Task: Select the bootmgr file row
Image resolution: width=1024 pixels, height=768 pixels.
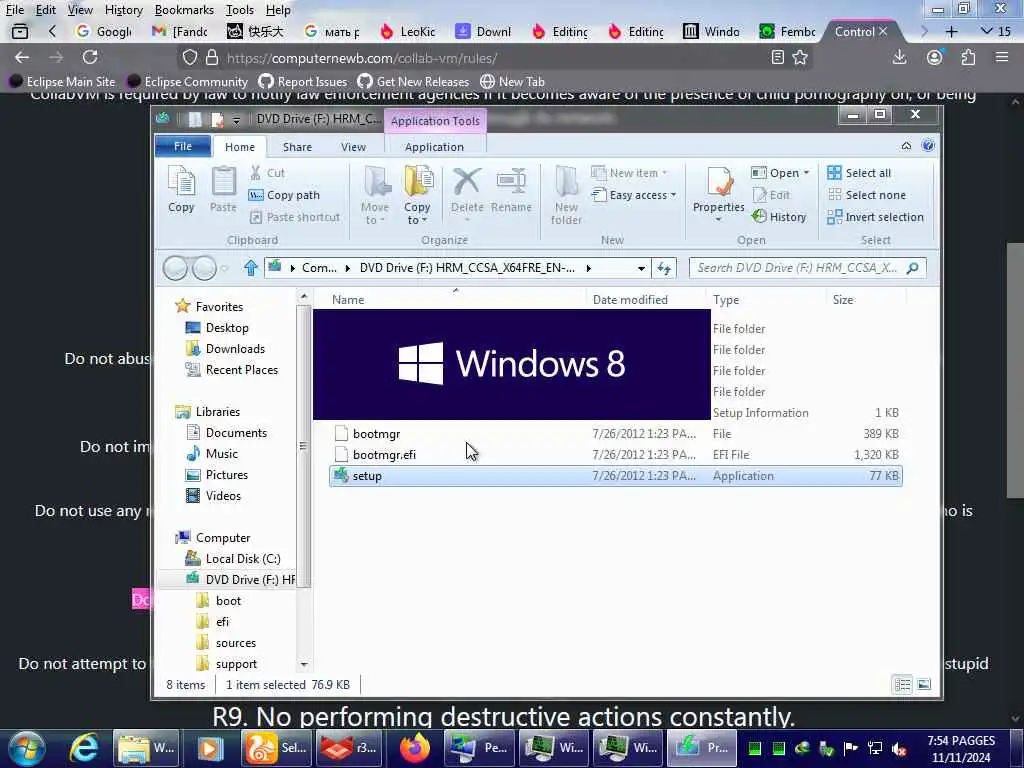Action: (x=616, y=434)
